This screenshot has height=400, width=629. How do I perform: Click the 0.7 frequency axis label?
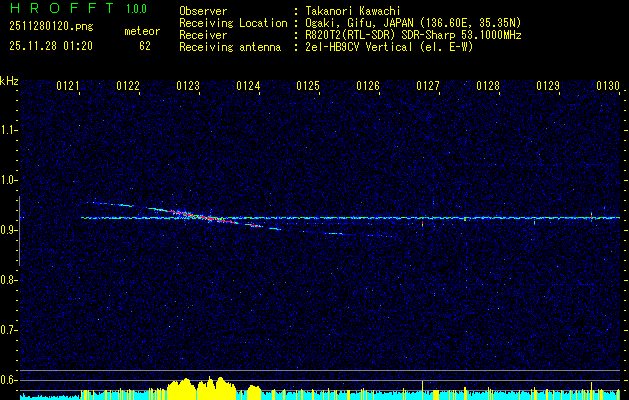coord(9,330)
